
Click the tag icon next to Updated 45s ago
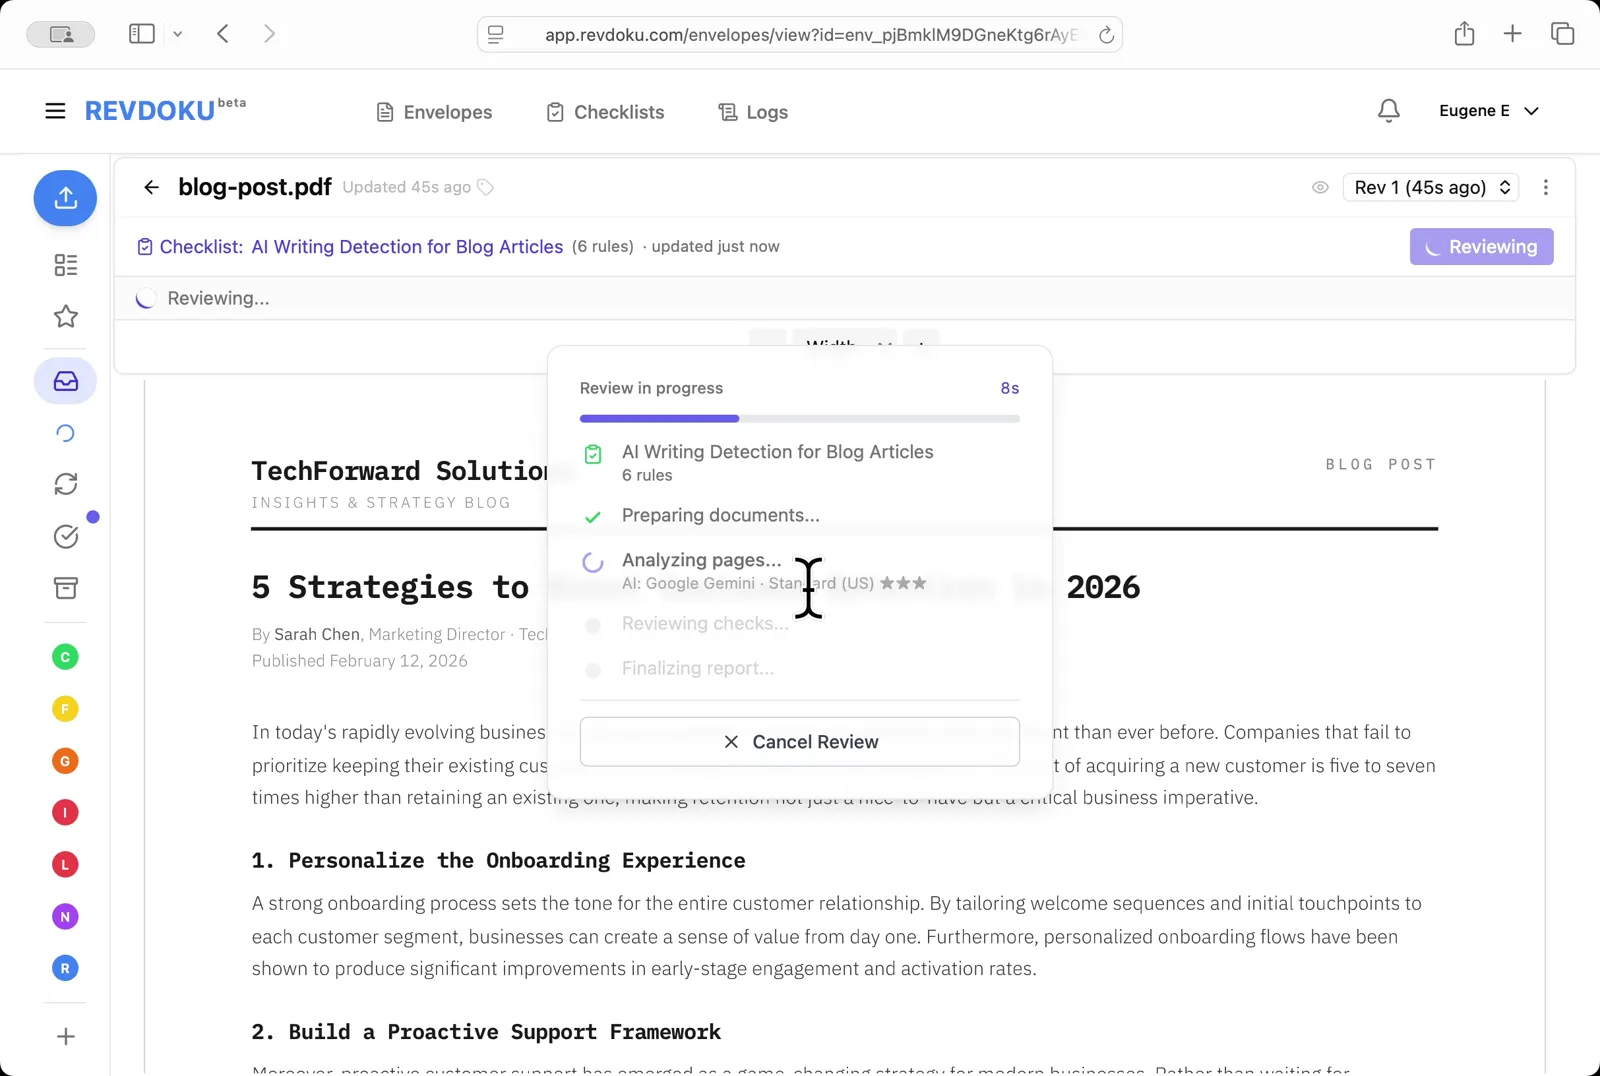tap(486, 186)
